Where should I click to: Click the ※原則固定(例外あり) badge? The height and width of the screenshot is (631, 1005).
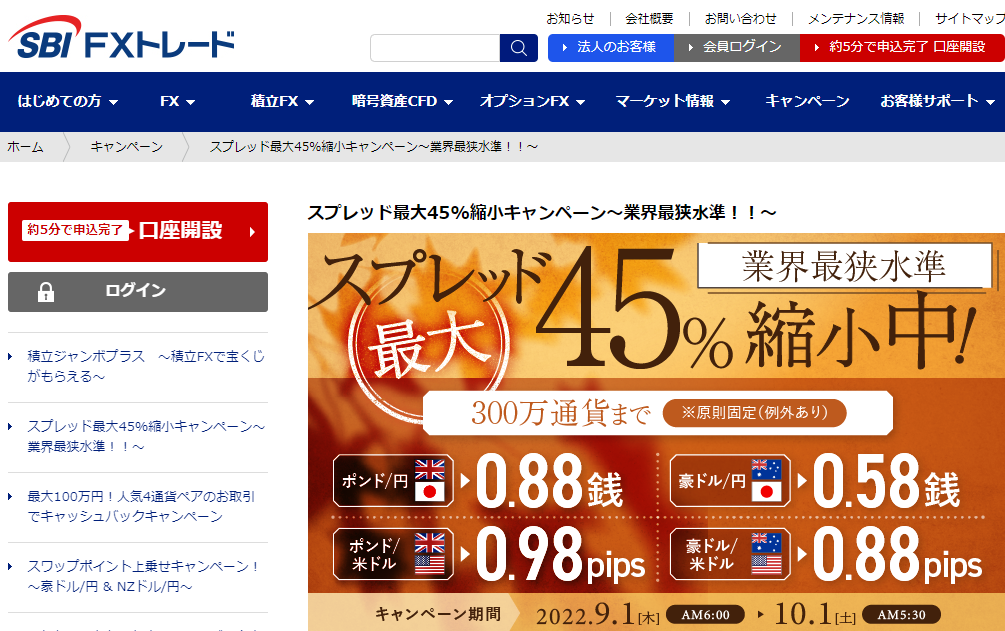coord(754,412)
